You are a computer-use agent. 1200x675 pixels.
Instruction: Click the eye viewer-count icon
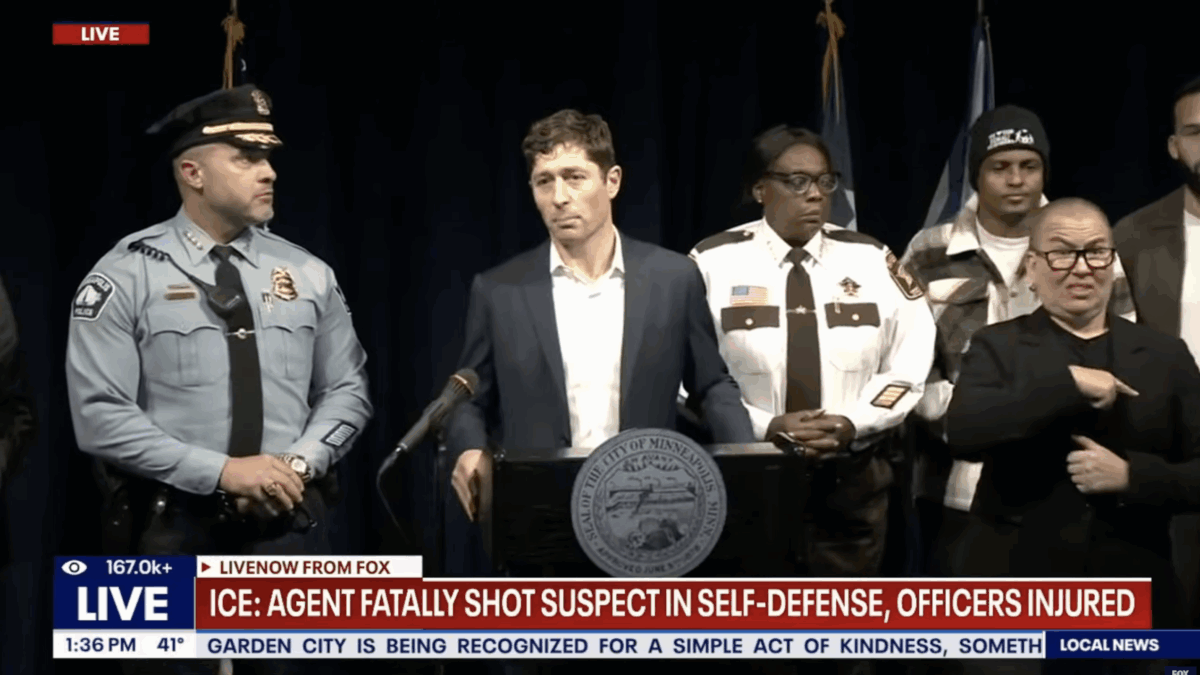coord(74,567)
